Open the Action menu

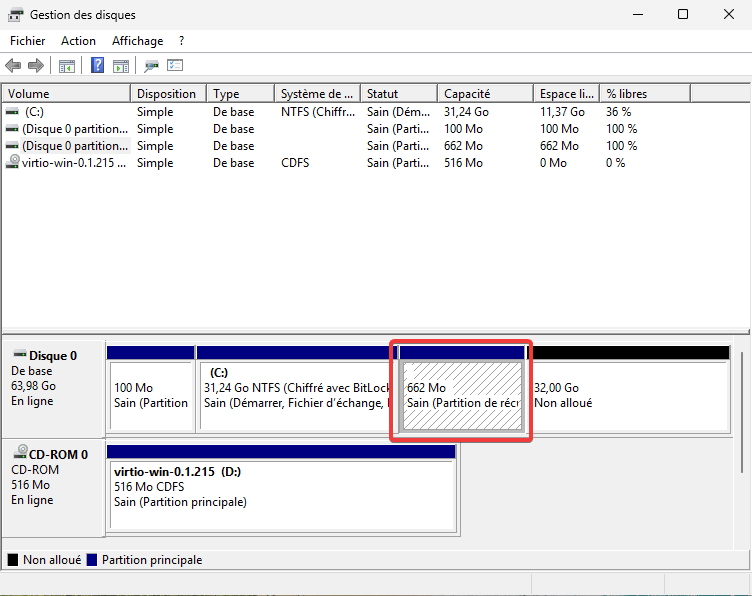(78, 41)
